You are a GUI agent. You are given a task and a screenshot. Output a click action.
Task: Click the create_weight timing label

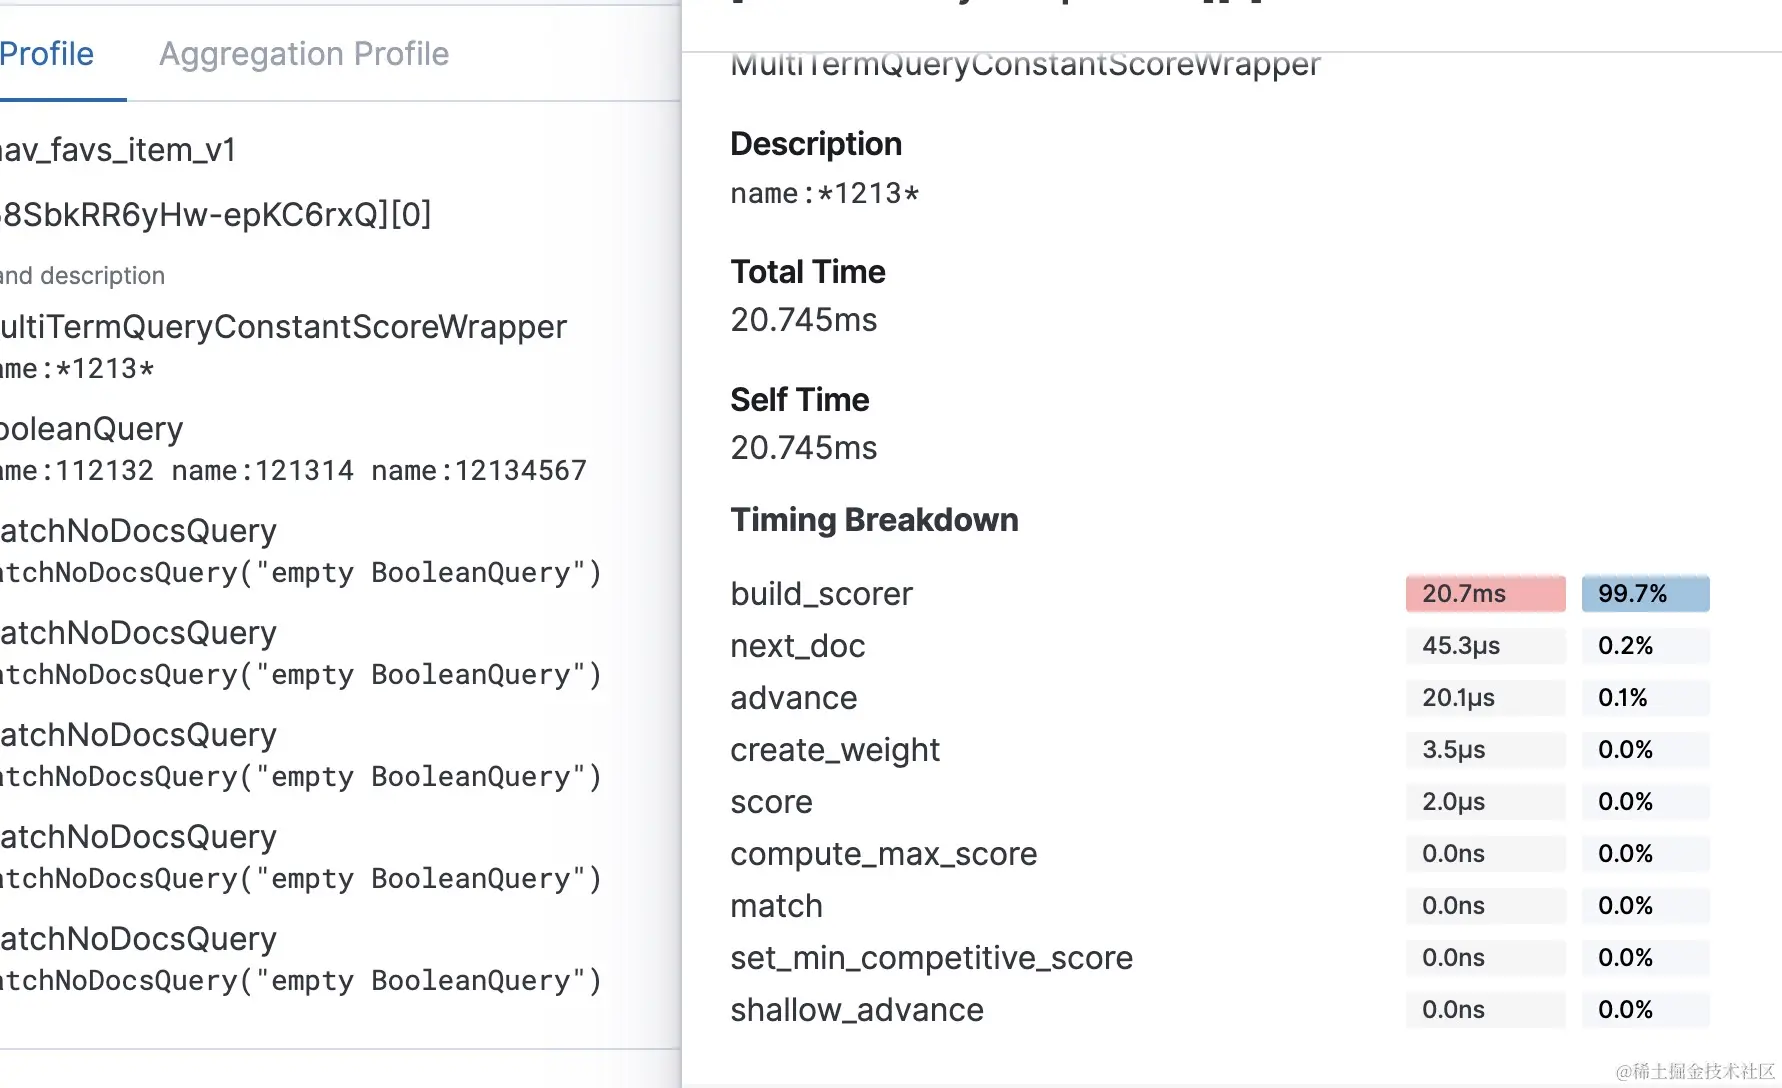(x=835, y=750)
